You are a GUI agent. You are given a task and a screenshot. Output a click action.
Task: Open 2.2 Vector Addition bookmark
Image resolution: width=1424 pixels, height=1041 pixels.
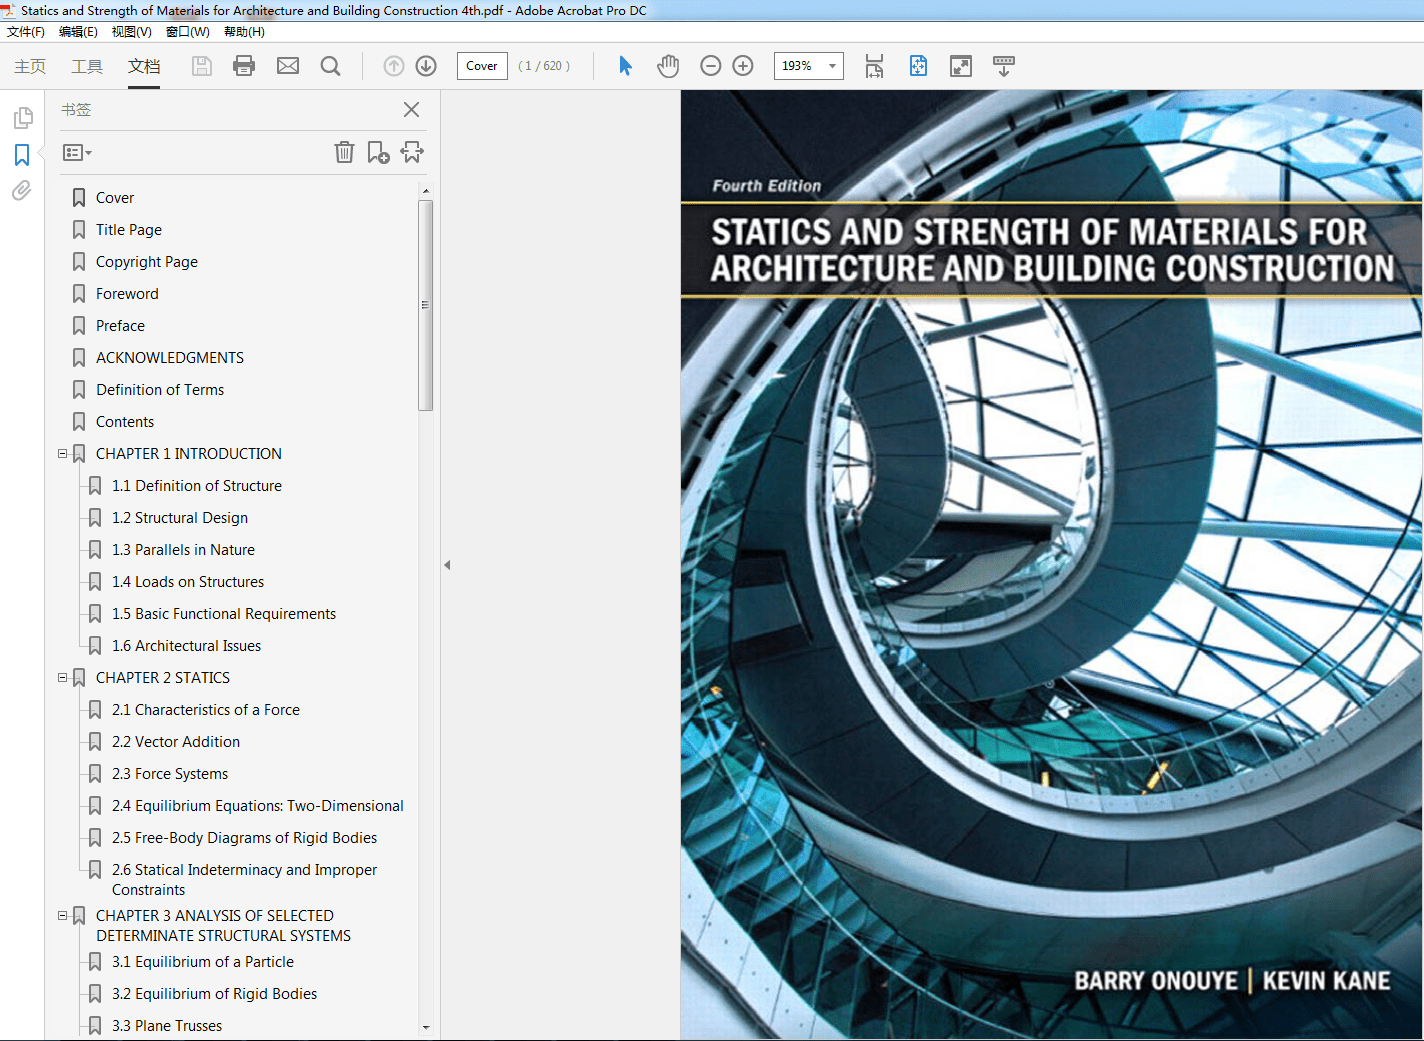click(176, 742)
